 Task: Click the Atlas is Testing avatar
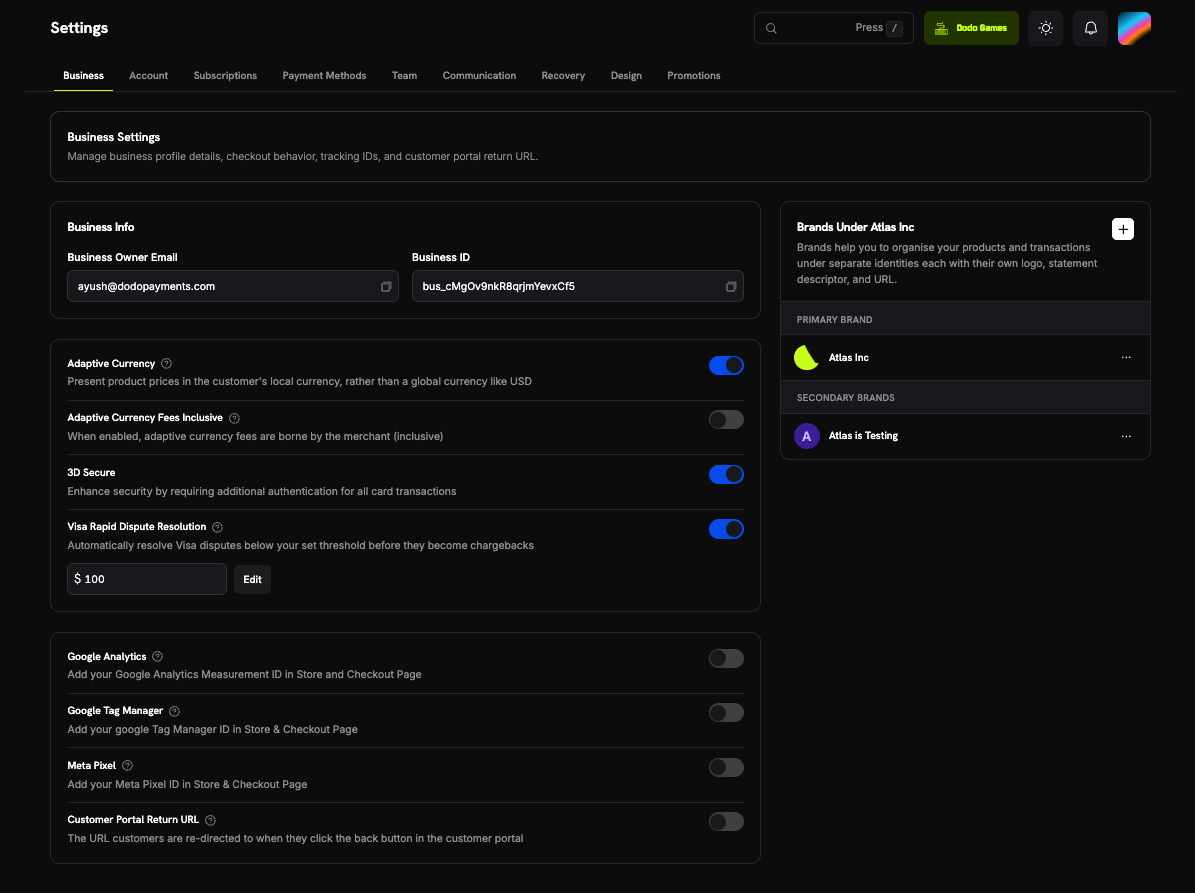pyautogui.click(x=806, y=436)
